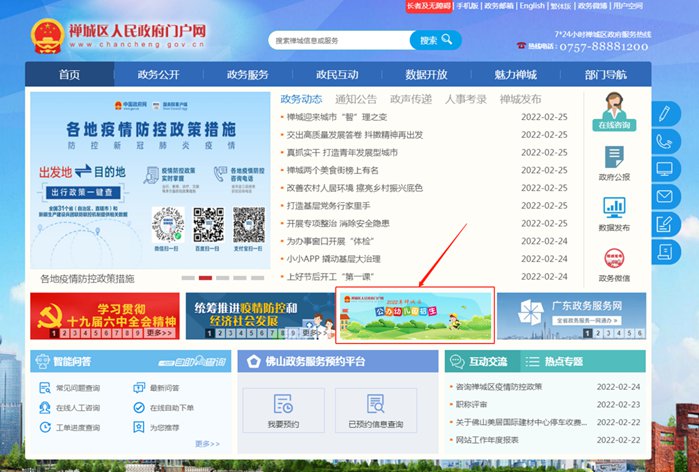Switch to 通知公告 tab

[356, 99]
